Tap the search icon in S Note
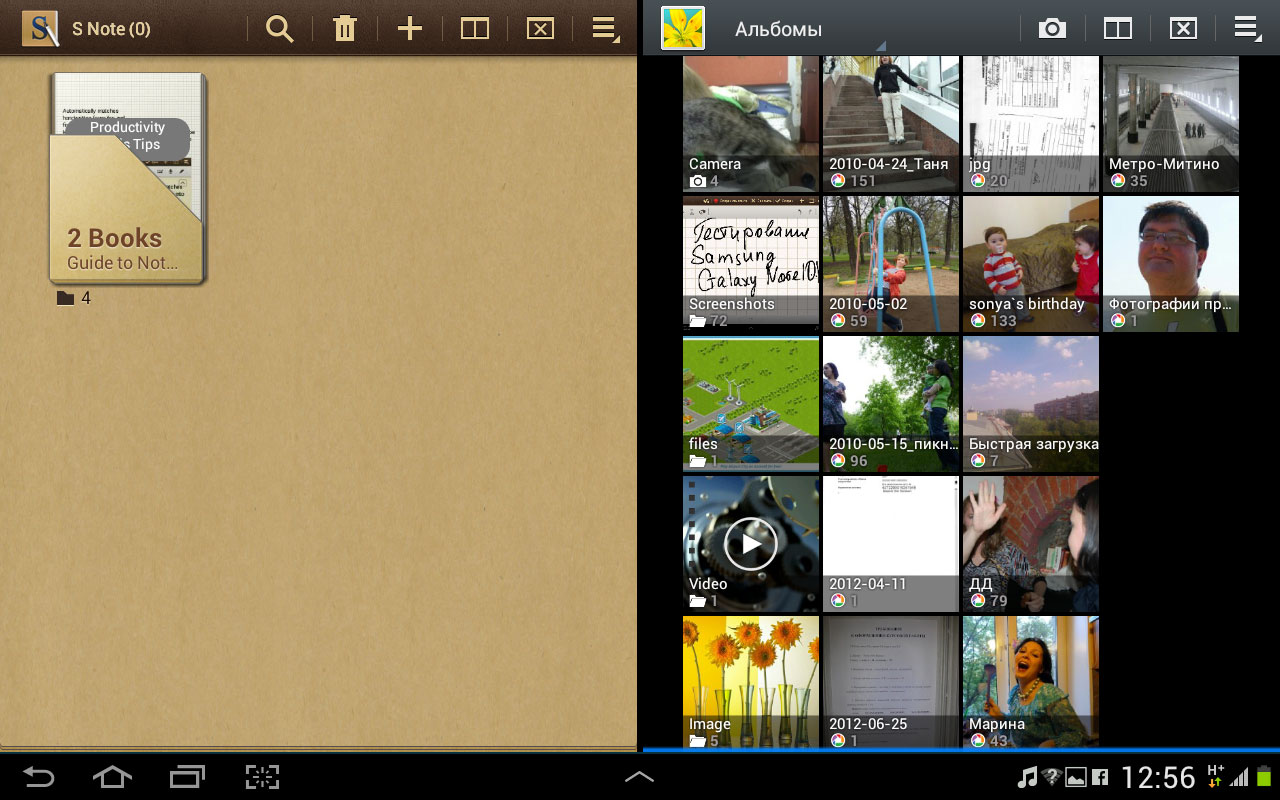Screen dimensions: 1280x800 [280, 29]
